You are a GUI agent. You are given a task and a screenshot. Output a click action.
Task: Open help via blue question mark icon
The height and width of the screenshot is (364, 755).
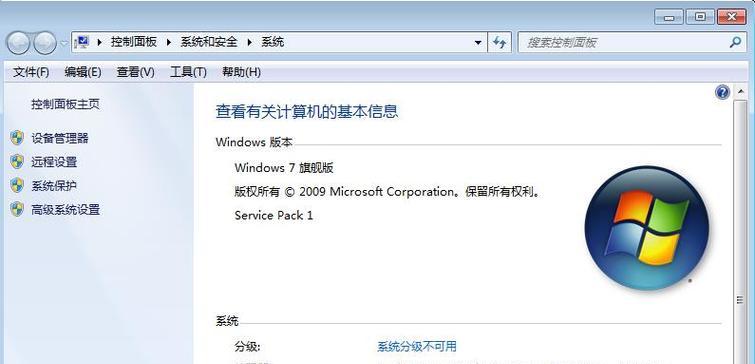722,92
